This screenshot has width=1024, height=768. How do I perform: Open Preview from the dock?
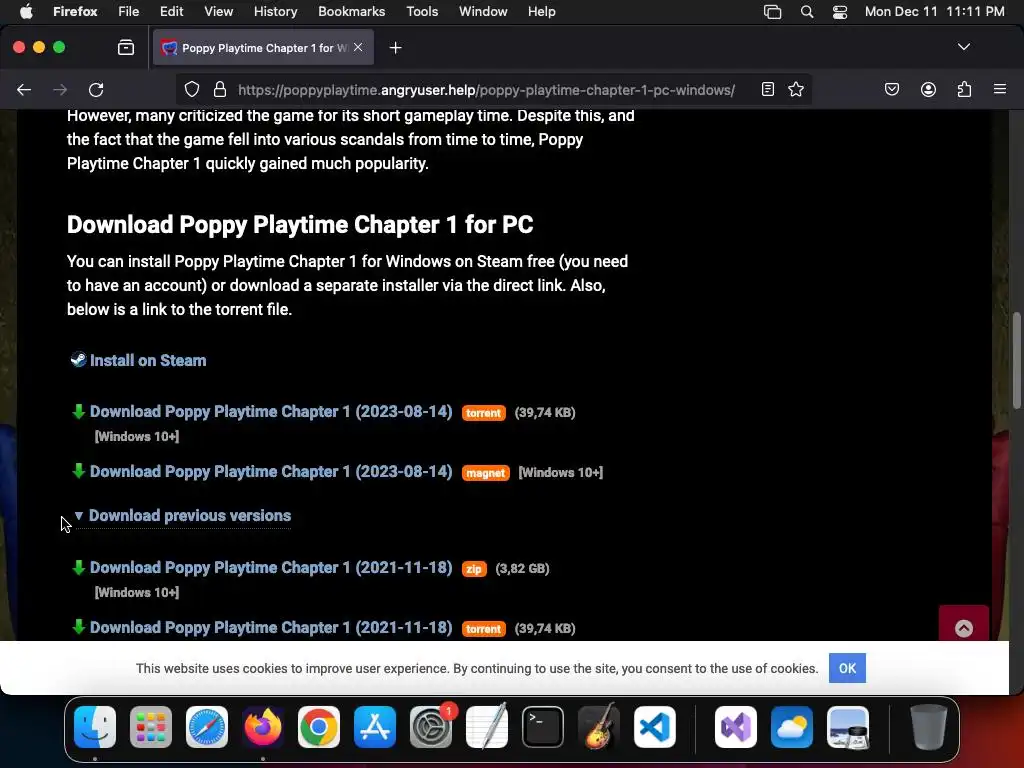click(x=848, y=727)
